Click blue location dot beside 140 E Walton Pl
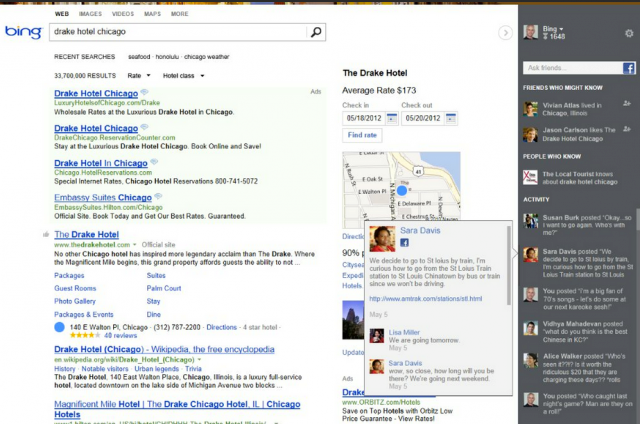 tap(60, 327)
